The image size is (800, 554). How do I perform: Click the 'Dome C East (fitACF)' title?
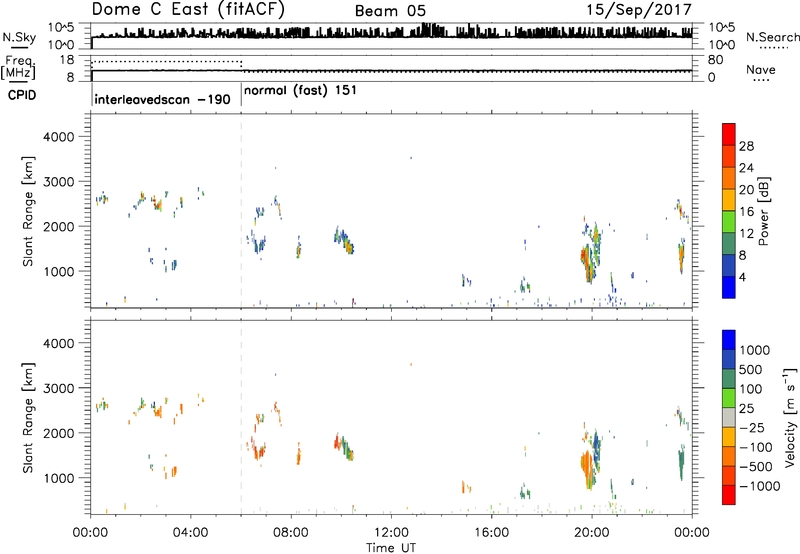(x=188, y=9)
